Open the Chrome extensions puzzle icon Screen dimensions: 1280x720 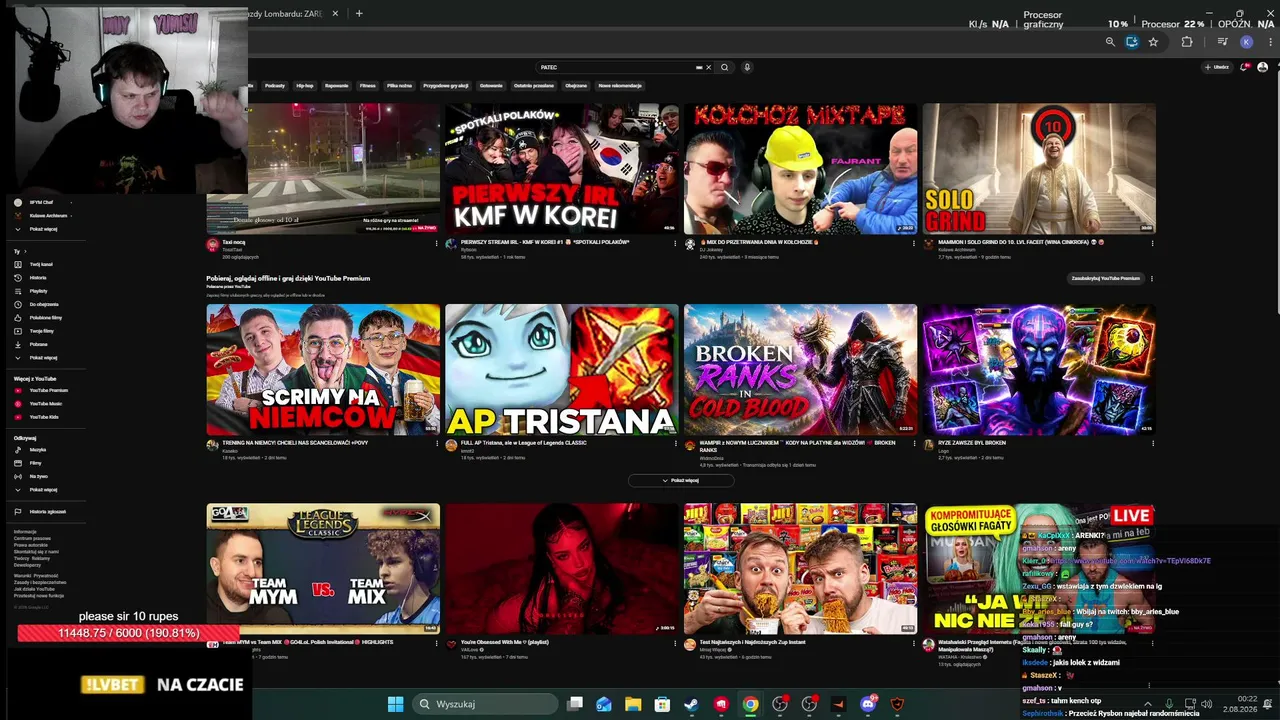(x=1187, y=42)
